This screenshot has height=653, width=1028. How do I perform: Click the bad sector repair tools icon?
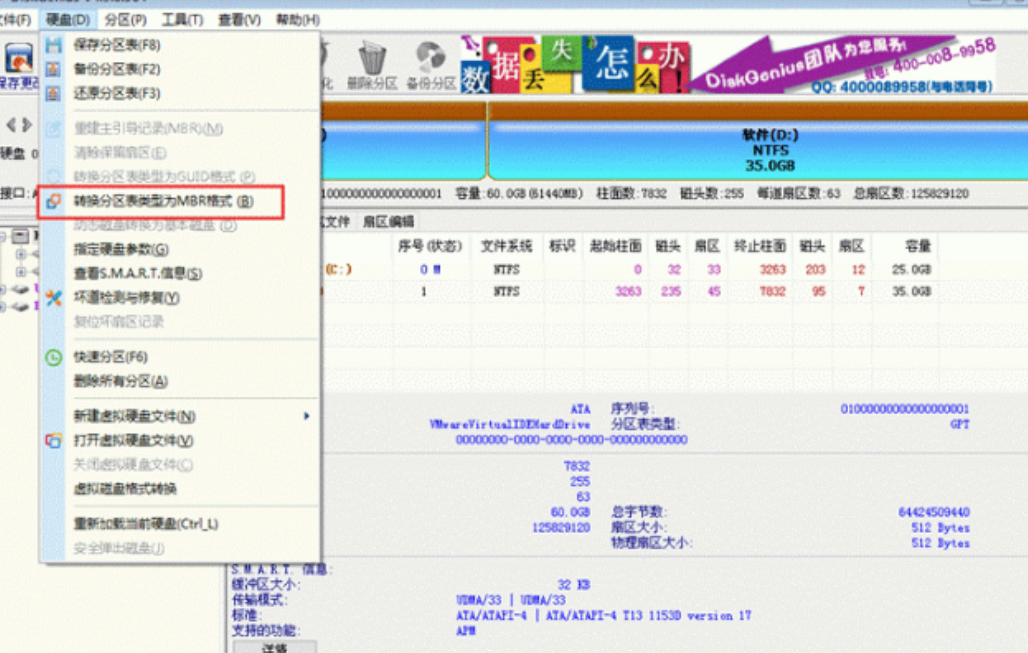54,298
